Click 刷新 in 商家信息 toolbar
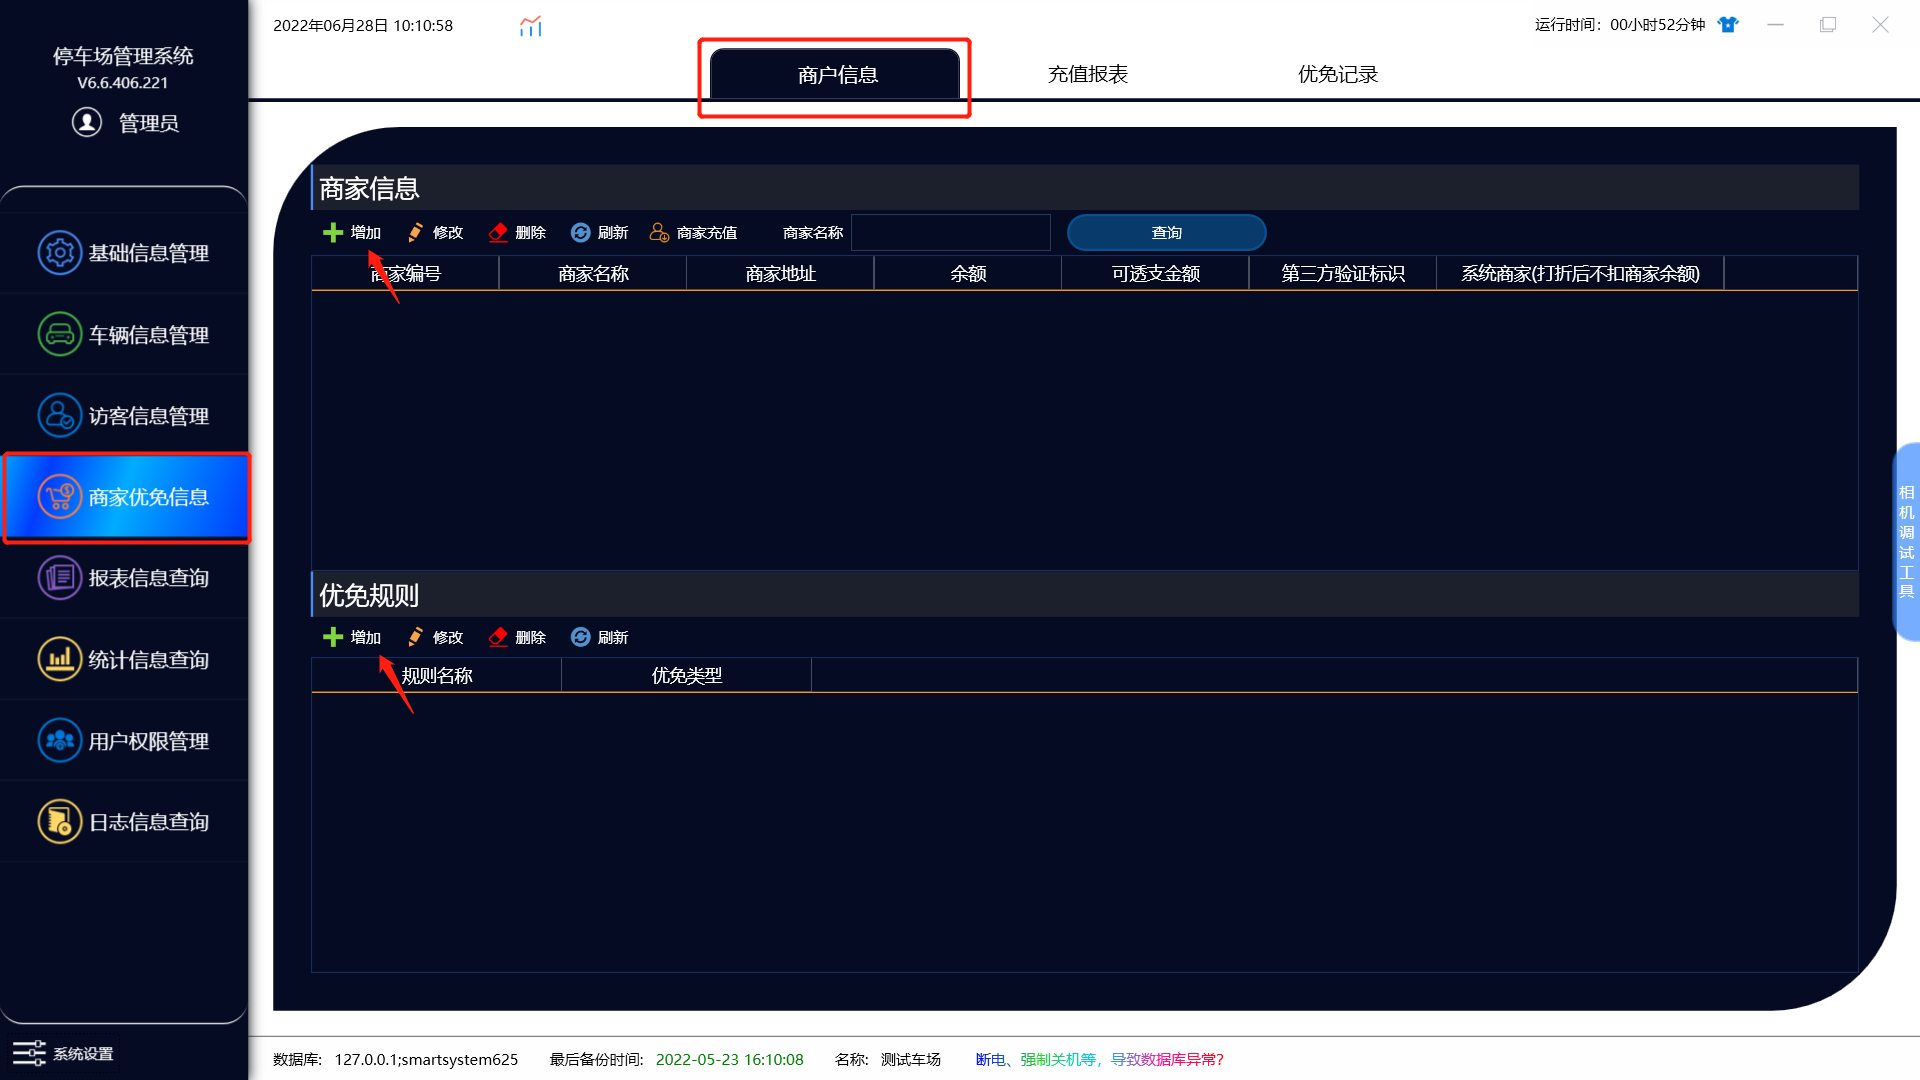Image resolution: width=1920 pixels, height=1080 pixels. point(599,232)
